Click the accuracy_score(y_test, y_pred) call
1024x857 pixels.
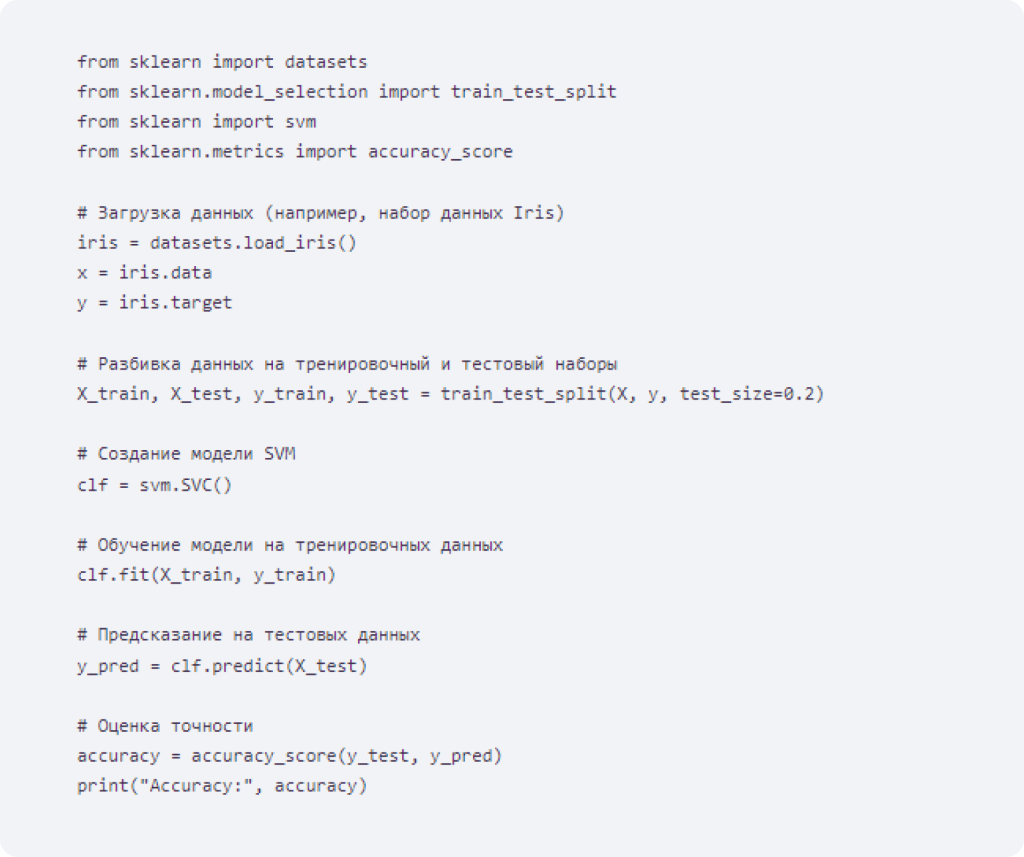tap(346, 756)
